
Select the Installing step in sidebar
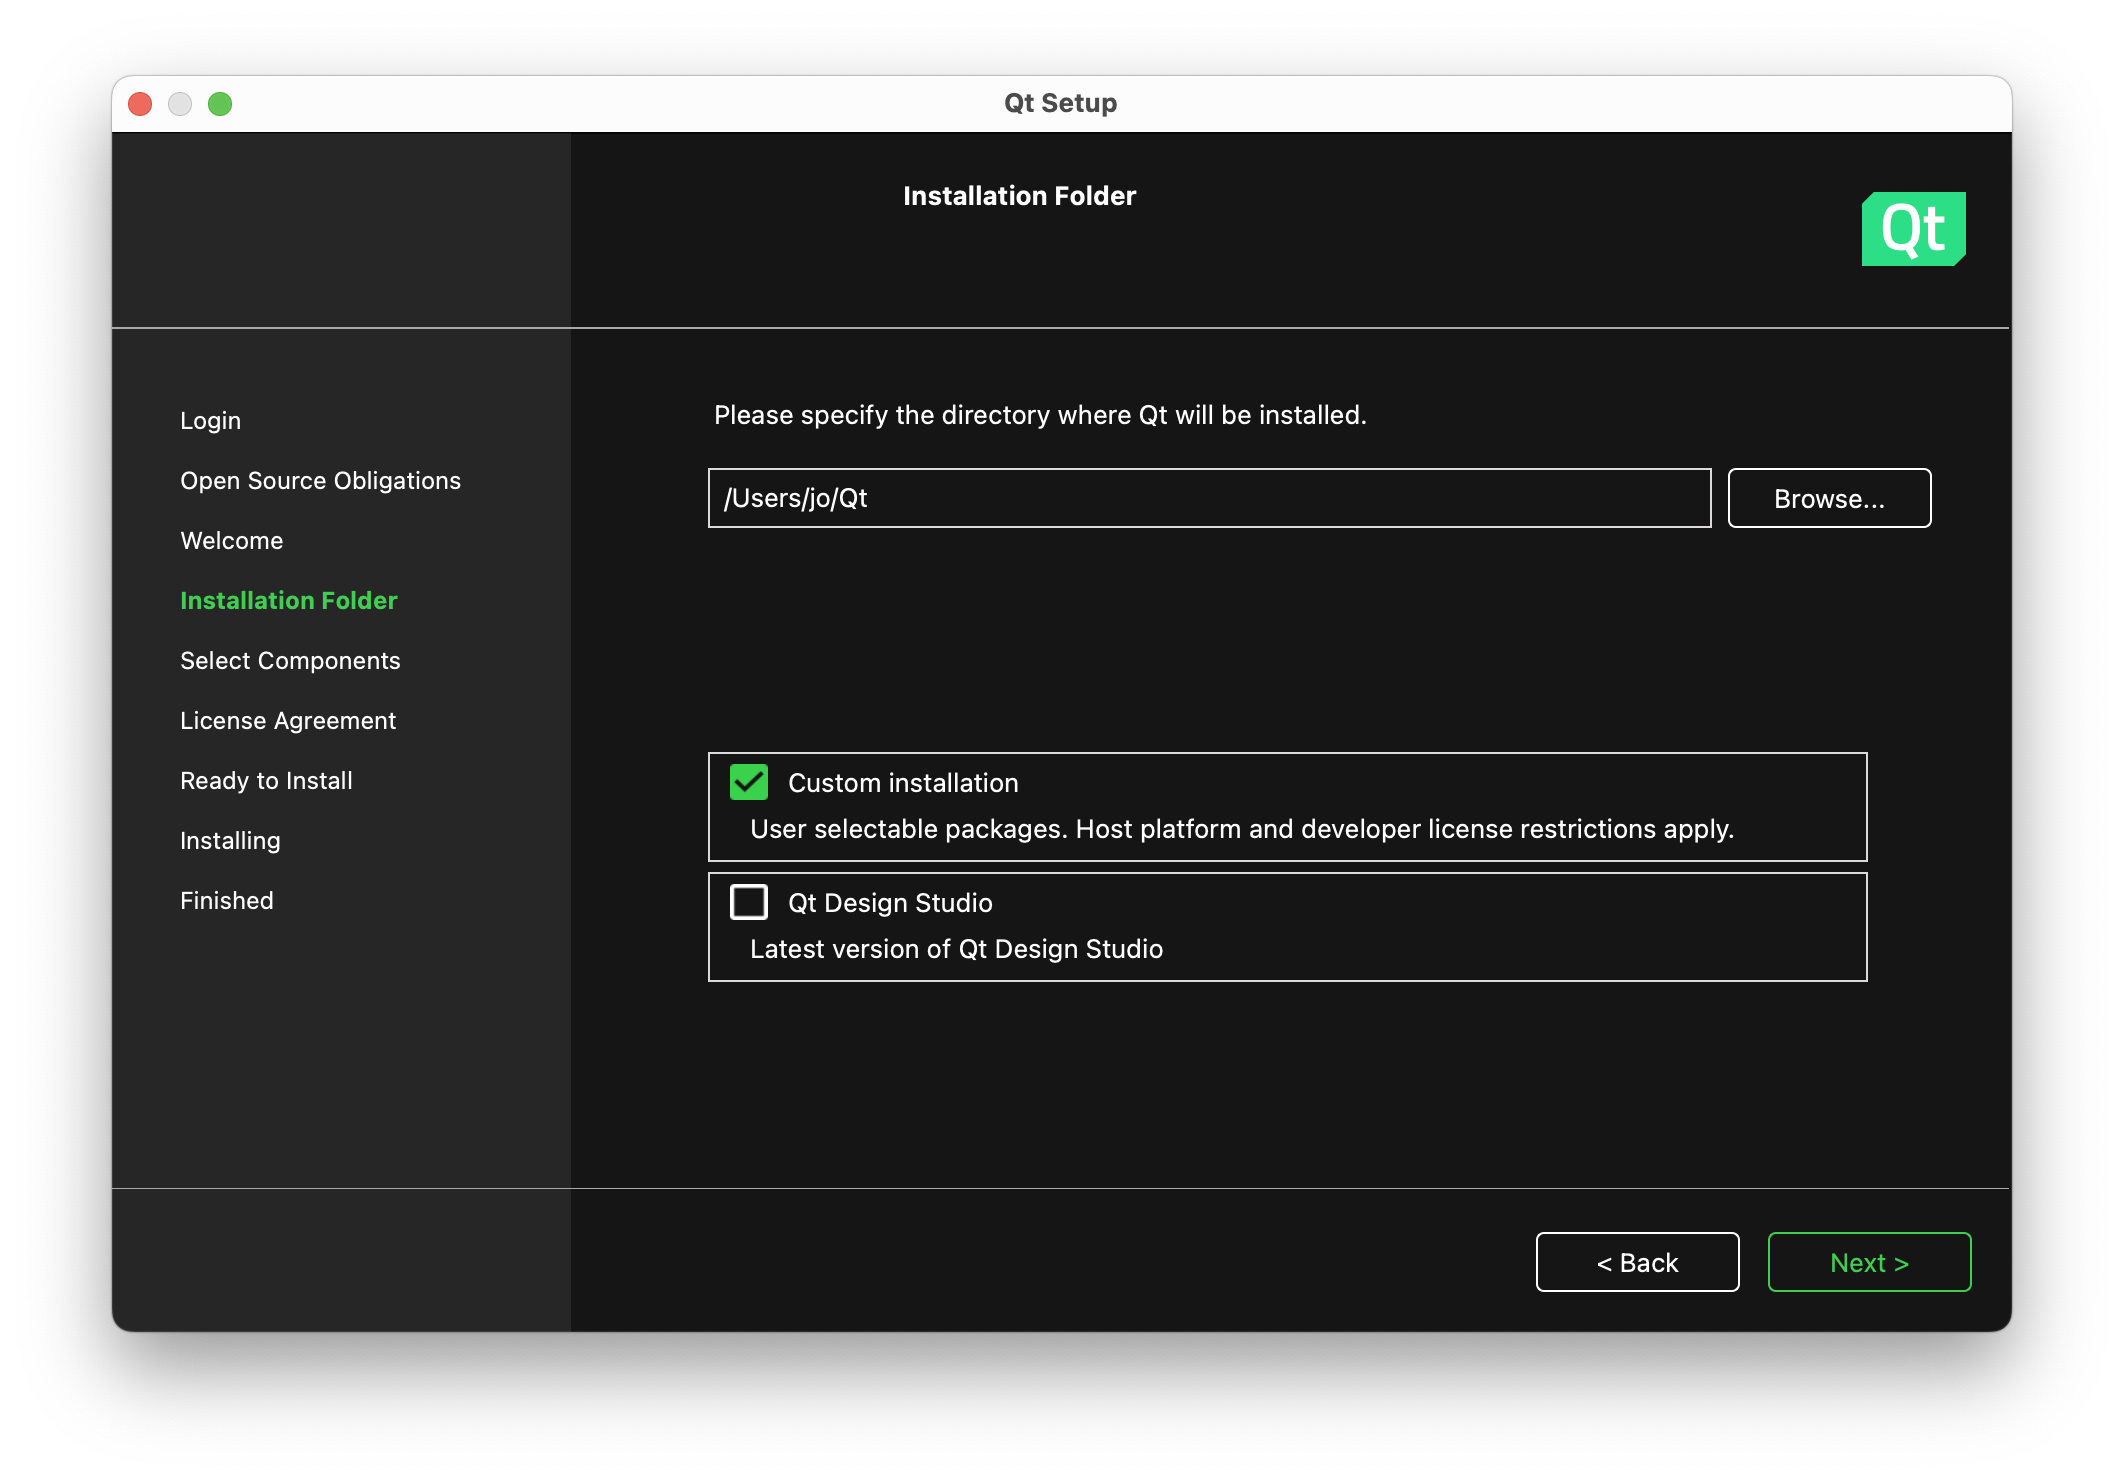230,840
